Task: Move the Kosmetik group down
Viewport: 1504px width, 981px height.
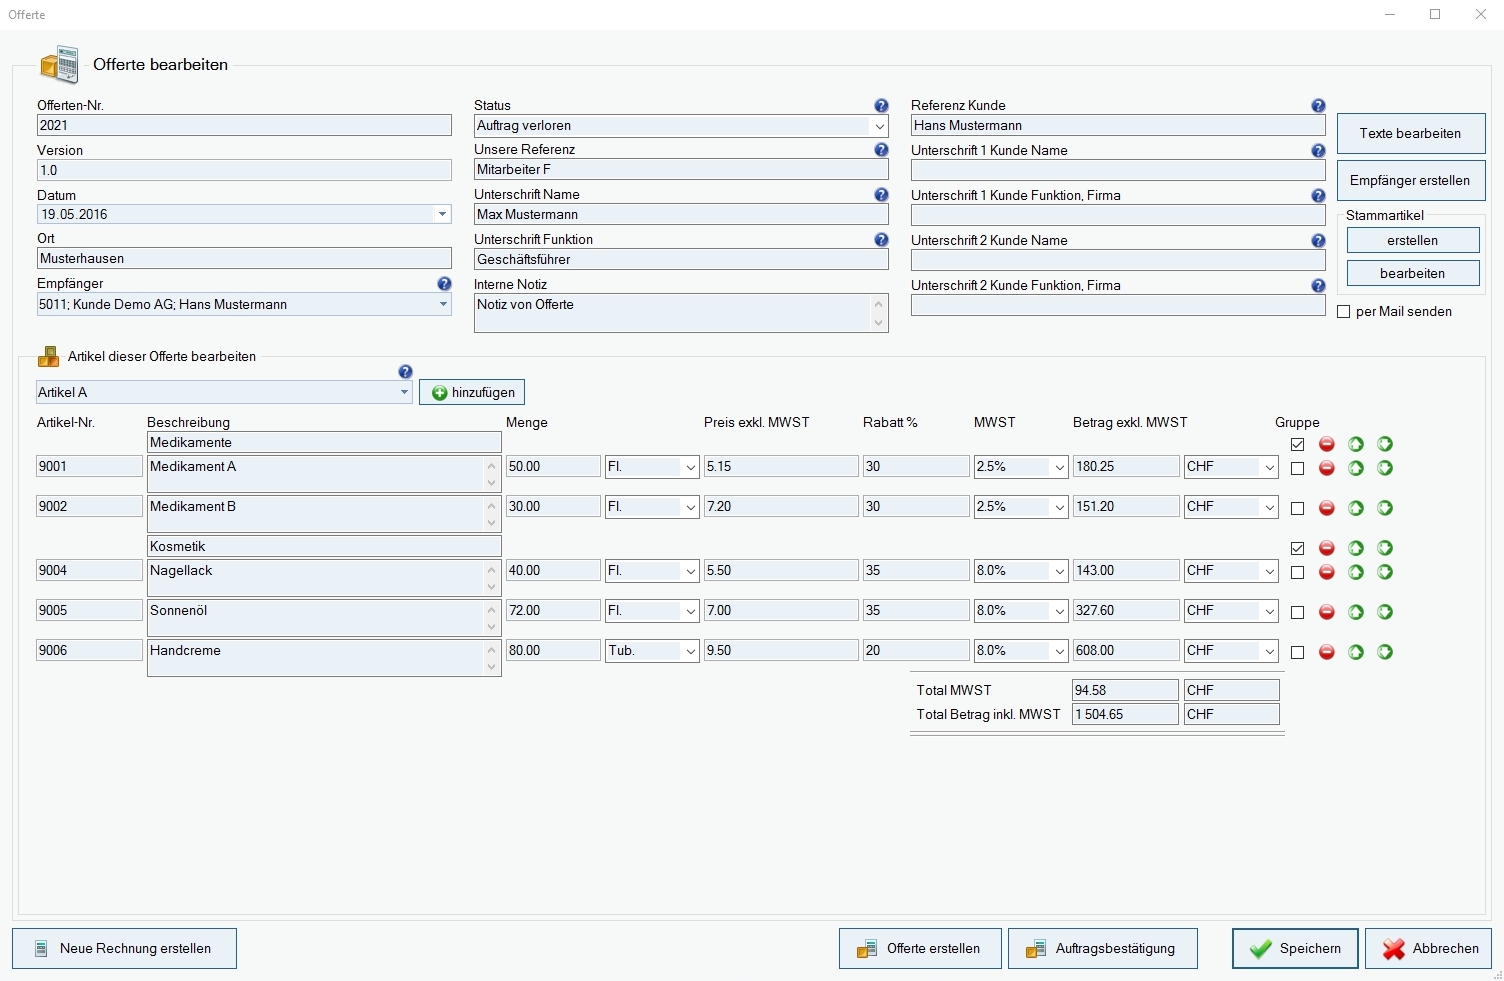Action: click(1385, 548)
